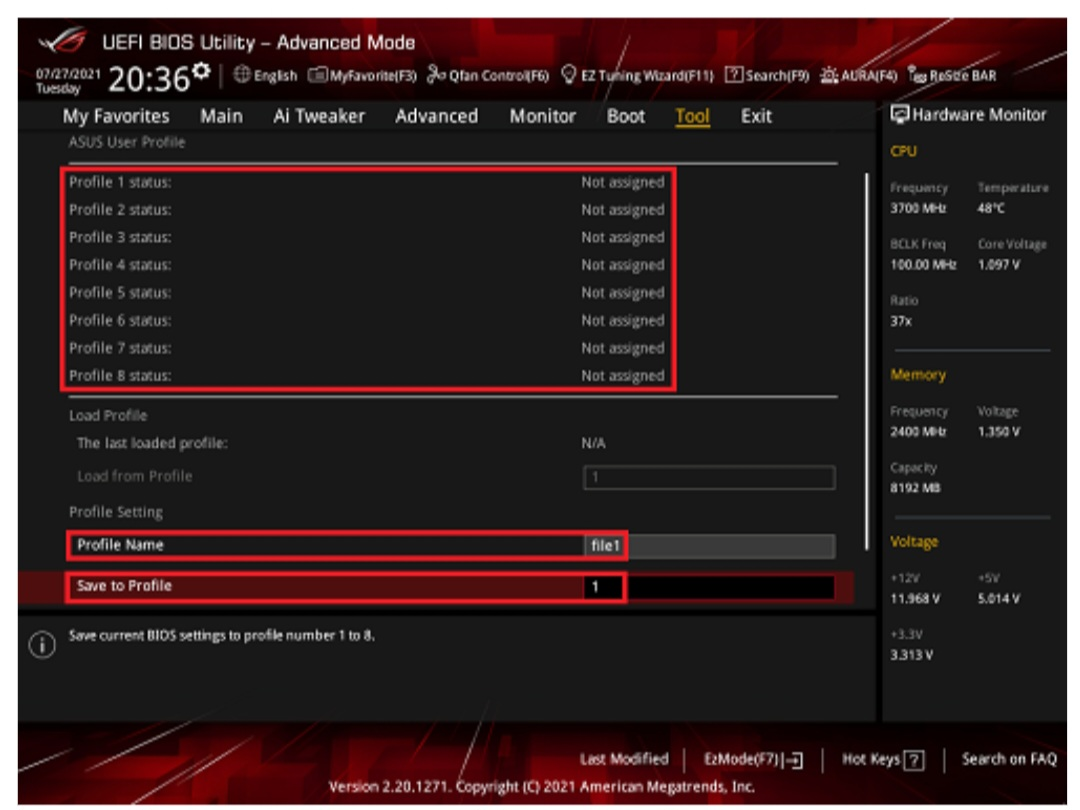Open Search on FAQ link
This screenshot has width=1080, height=810.
click(x=1009, y=759)
